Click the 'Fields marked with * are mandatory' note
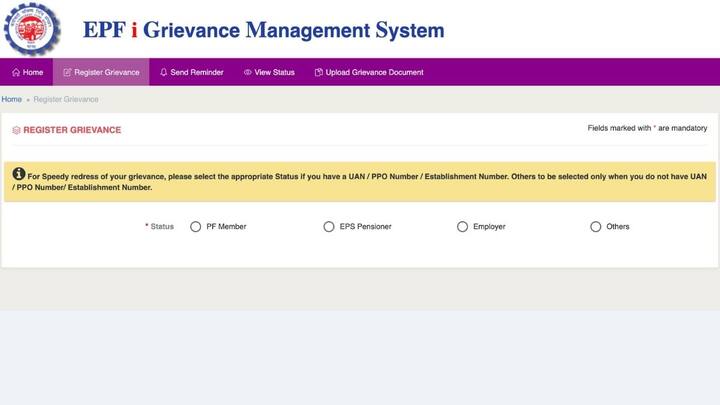Screen dimensions: 720x405 click(647, 128)
